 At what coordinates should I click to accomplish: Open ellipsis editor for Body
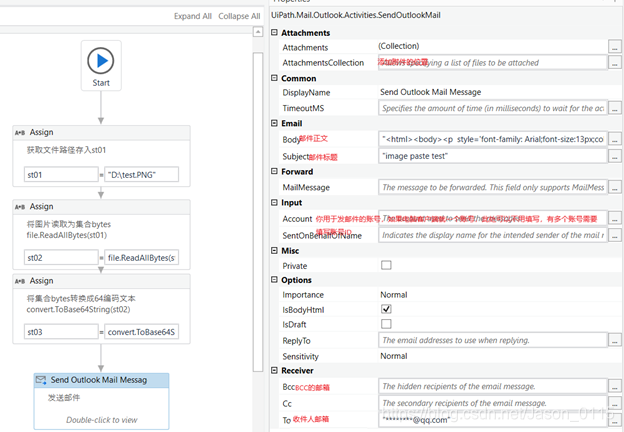[615, 139]
